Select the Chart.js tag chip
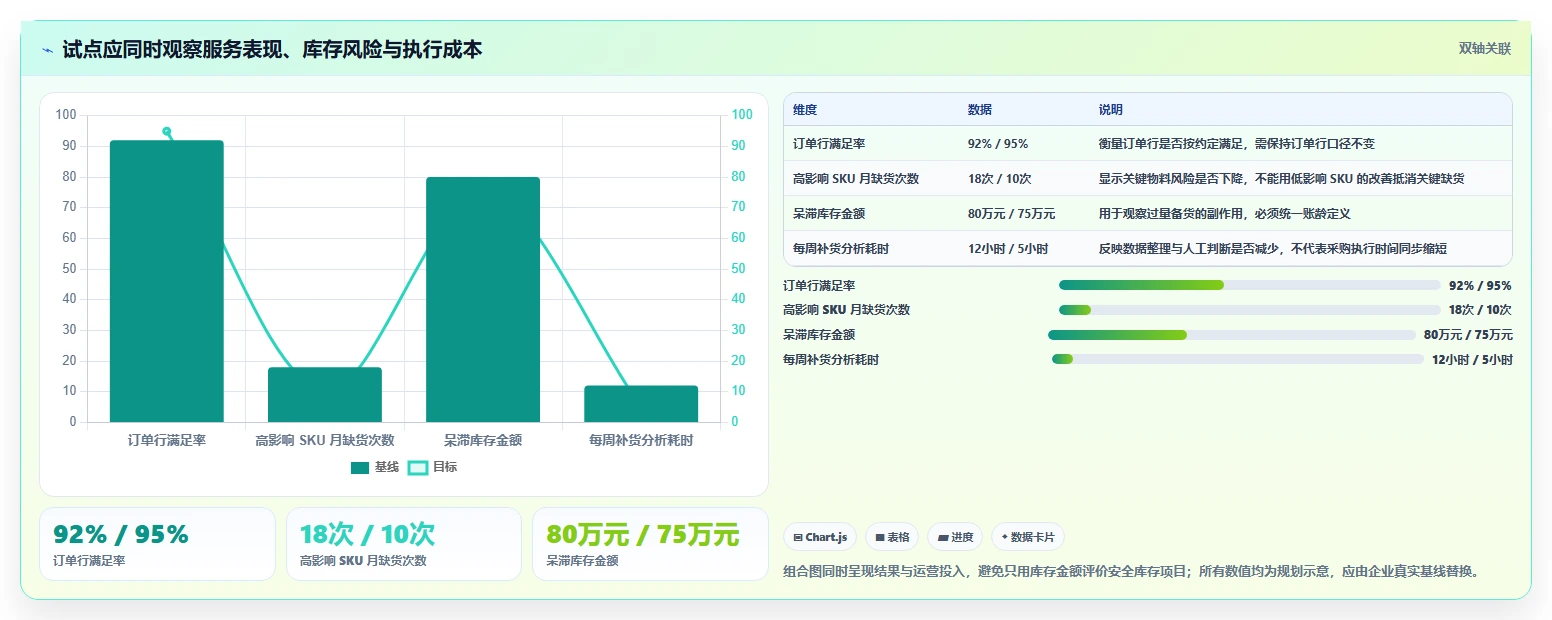The height and width of the screenshot is (620, 1552). click(x=819, y=537)
